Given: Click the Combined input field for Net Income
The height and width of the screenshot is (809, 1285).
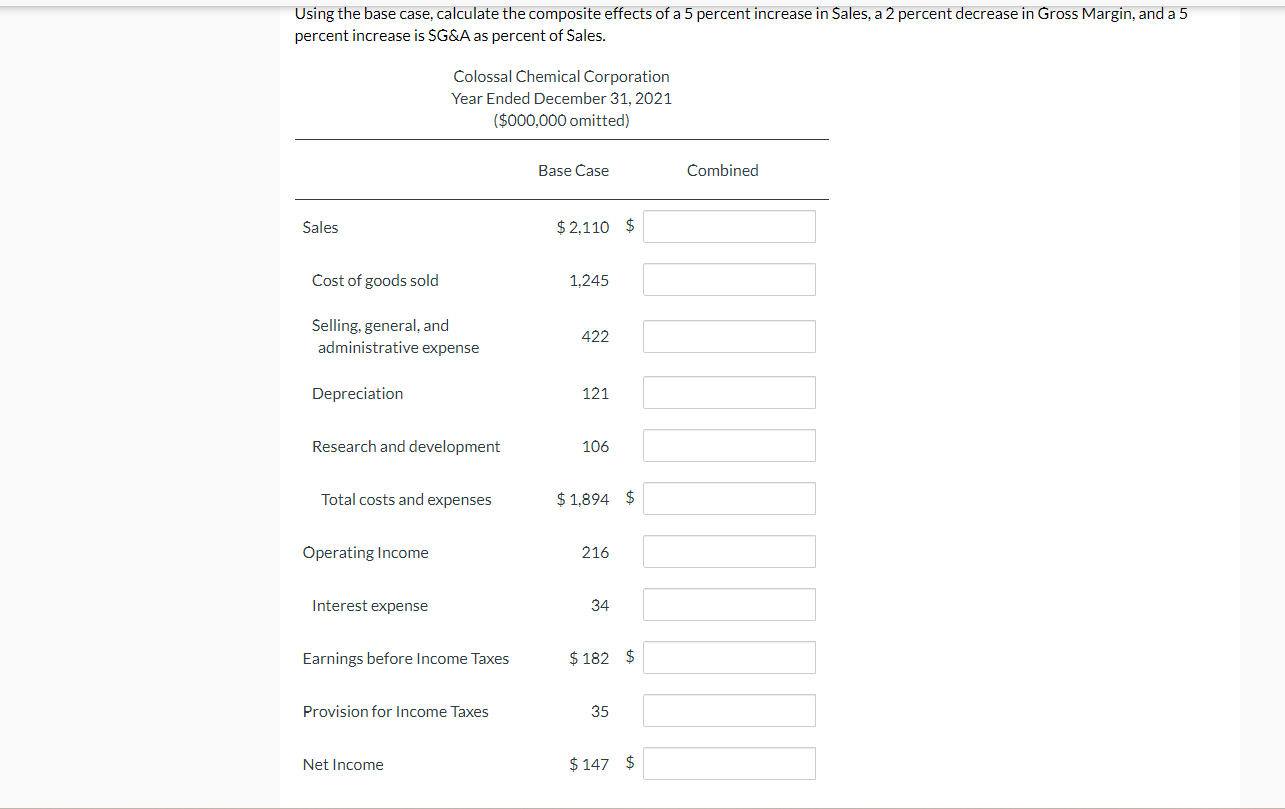Looking at the screenshot, I should click(729, 763).
